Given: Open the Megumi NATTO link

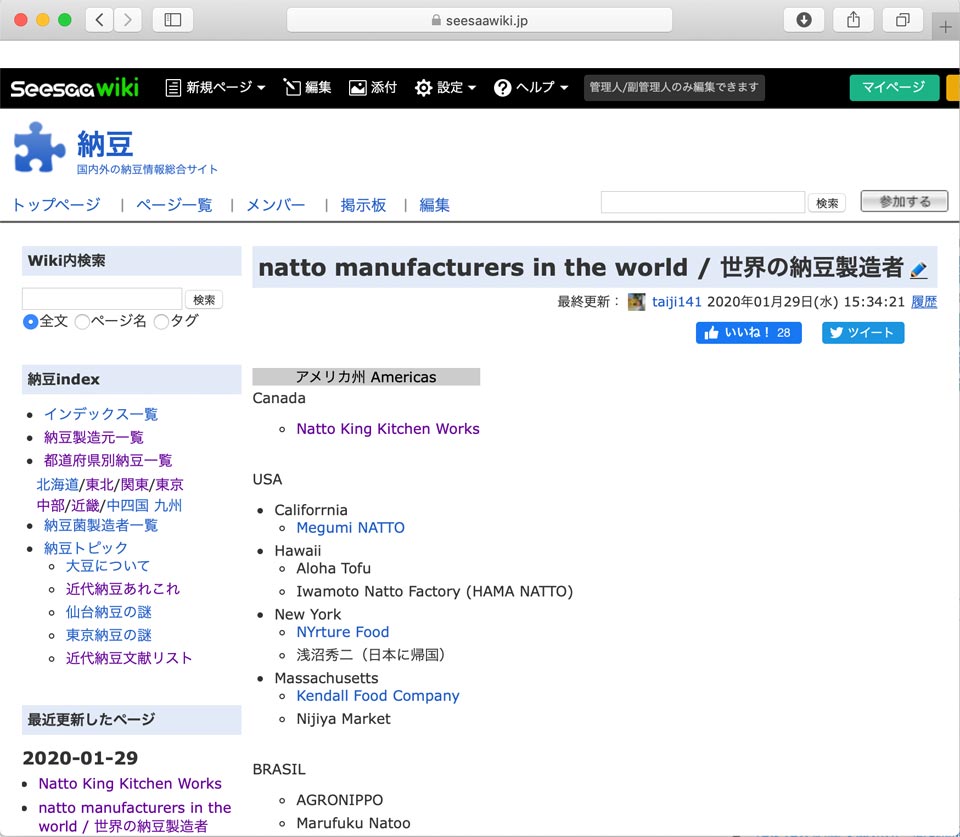Looking at the screenshot, I should [350, 528].
